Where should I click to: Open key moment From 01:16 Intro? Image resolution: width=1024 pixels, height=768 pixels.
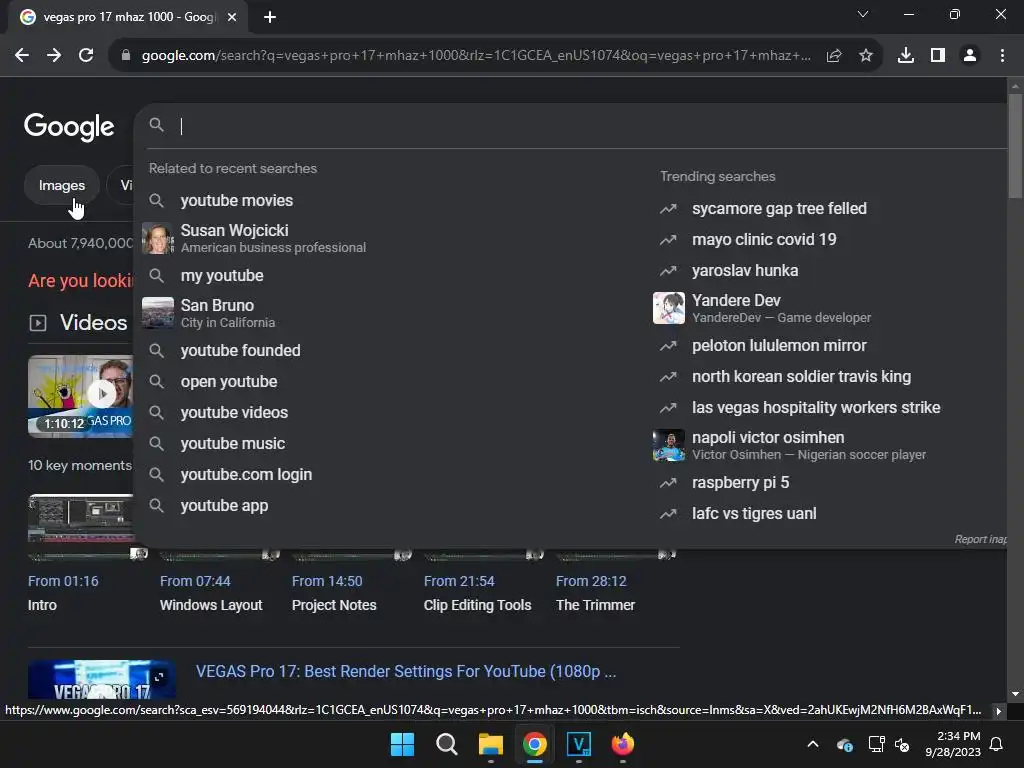[x=63, y=593]
